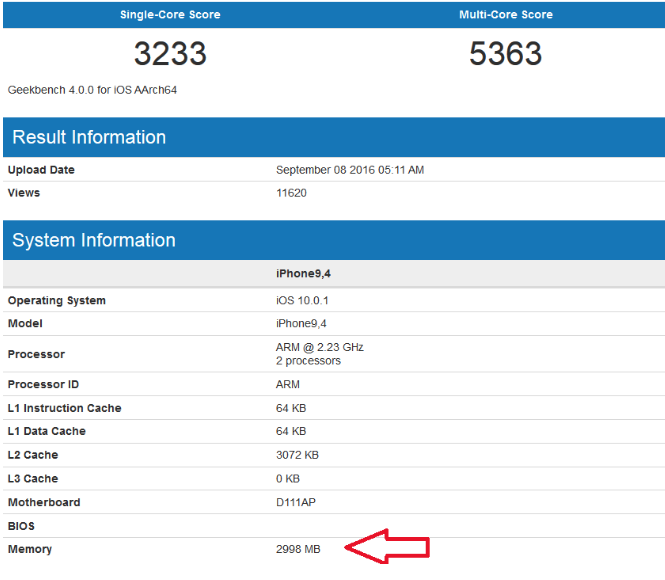Click the Processor row label

tap(36, 354)
